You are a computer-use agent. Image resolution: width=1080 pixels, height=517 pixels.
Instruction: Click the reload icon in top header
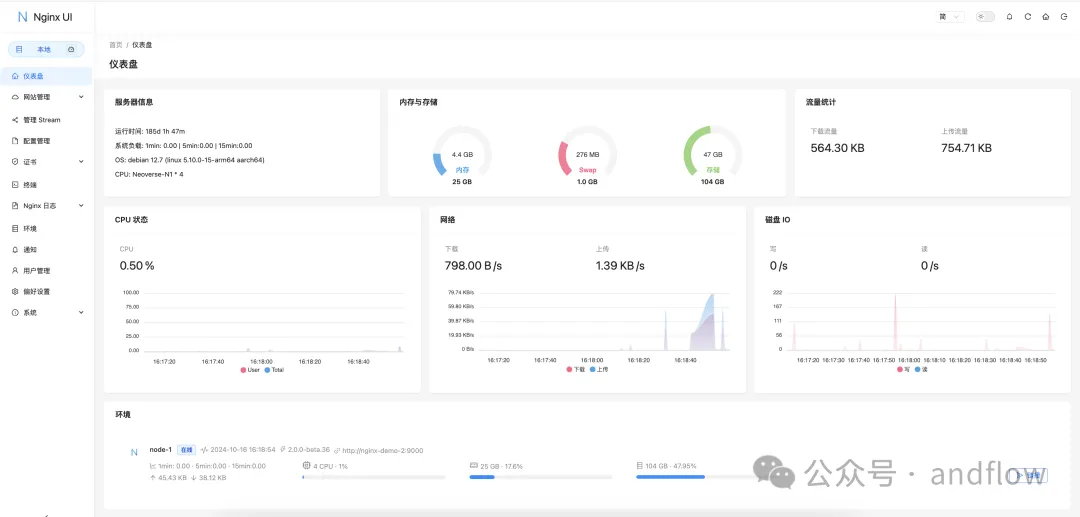(1027, 17)
